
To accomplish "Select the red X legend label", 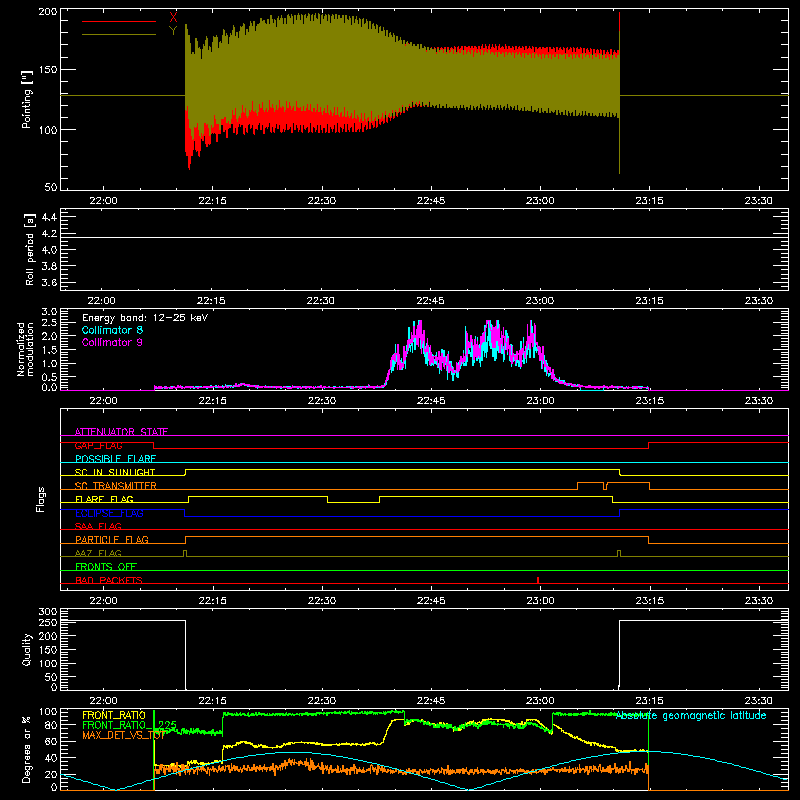I will (x=173, y=17).
